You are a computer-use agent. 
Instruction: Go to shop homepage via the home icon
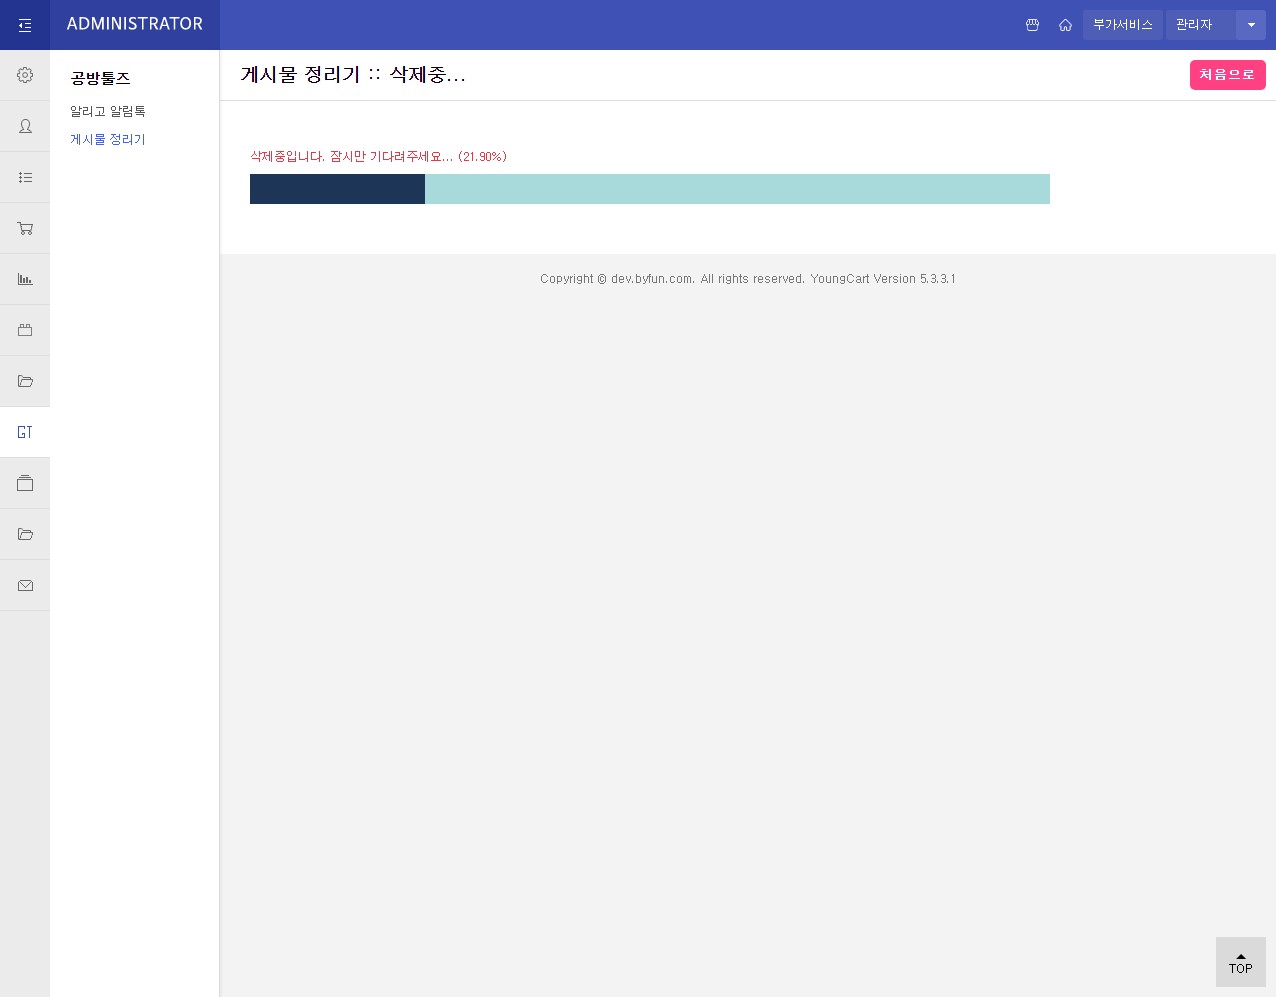1065,25
